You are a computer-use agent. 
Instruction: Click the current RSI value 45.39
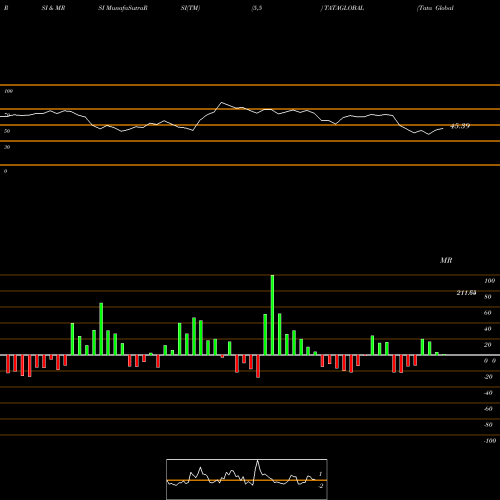pos(460,126)
